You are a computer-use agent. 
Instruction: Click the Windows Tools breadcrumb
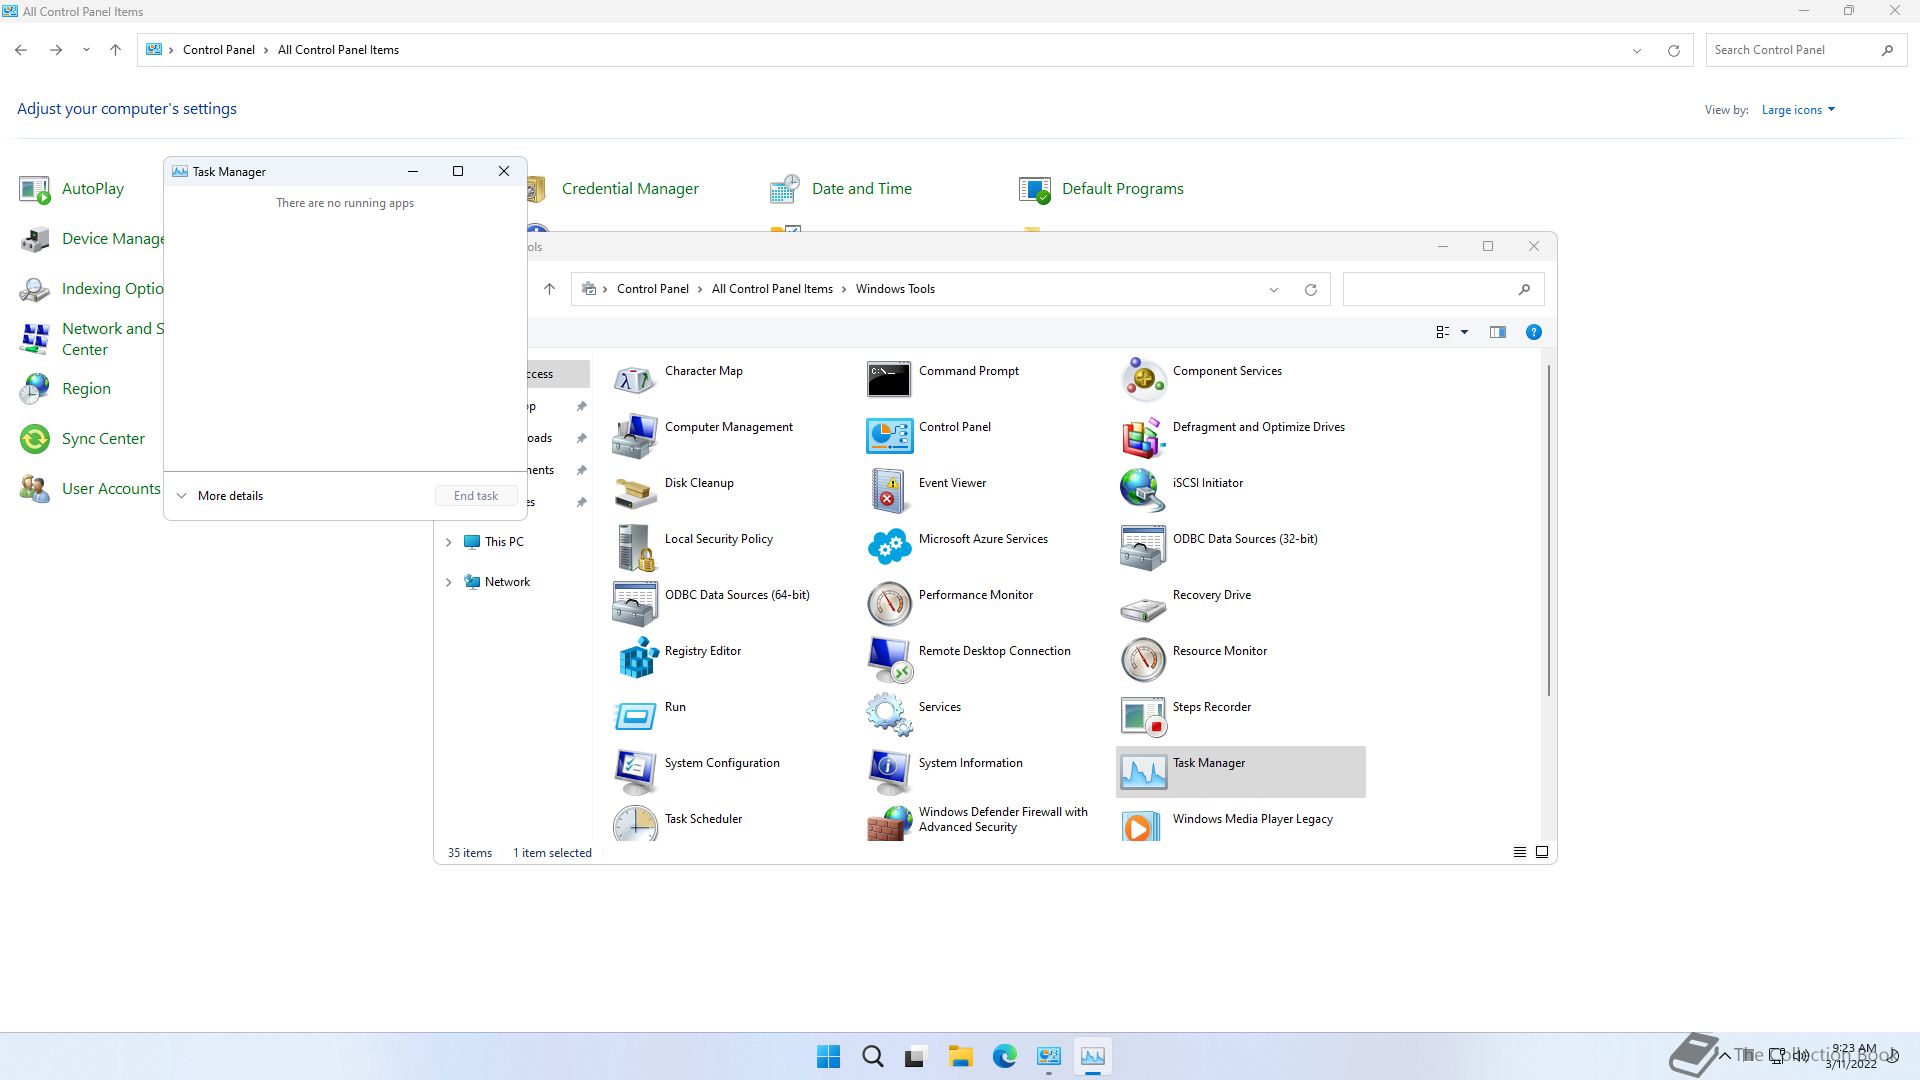895,289
